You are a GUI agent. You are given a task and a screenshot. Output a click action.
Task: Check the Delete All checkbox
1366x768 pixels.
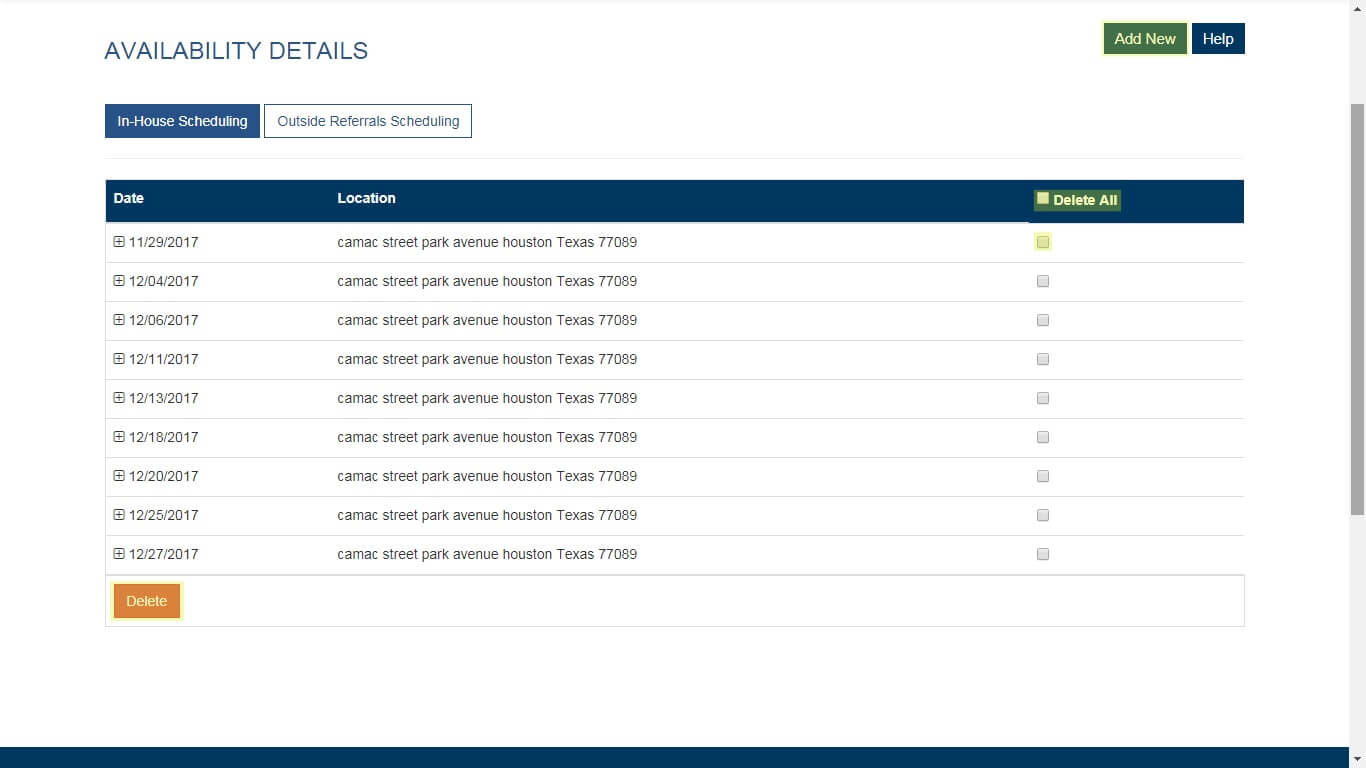[x=1043, y=199]
